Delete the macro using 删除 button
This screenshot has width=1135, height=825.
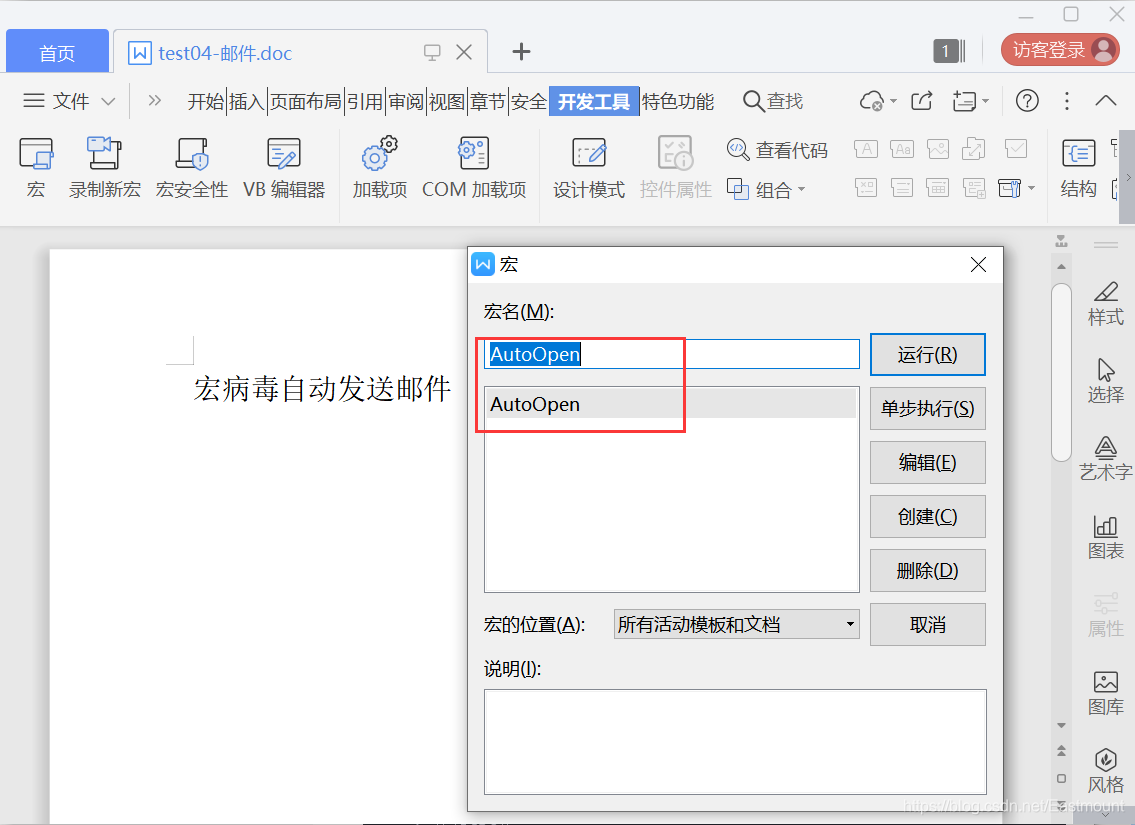(x=927, y=570)
